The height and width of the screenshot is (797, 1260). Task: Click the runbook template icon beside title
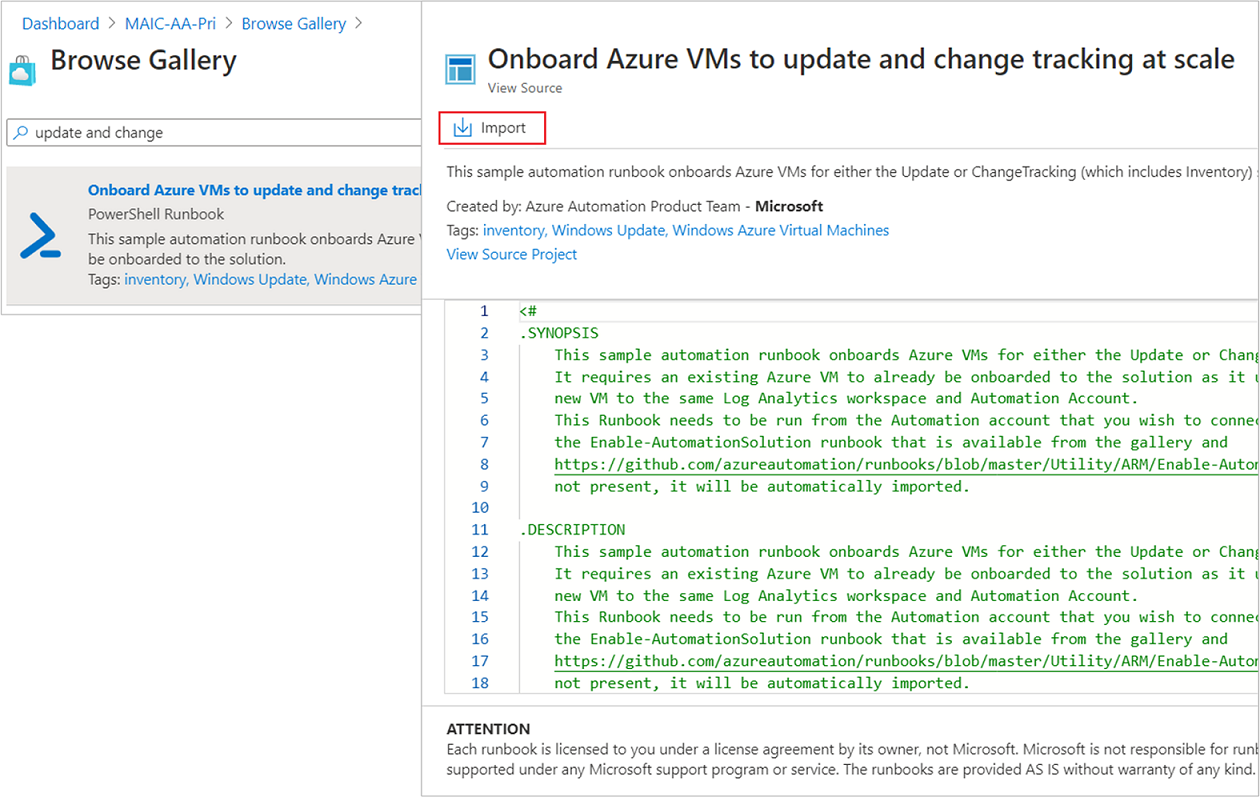pyautogui.click(x=460, y=69)
